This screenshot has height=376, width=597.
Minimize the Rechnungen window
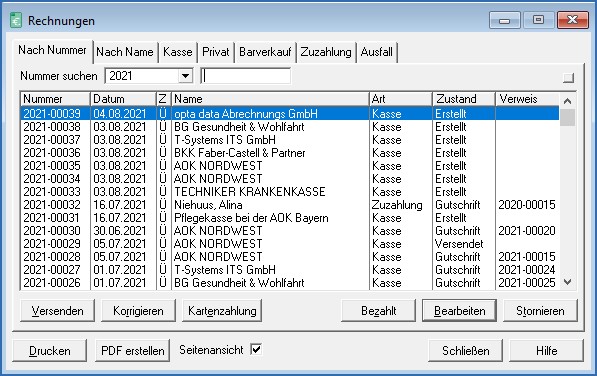coord(505,20)
